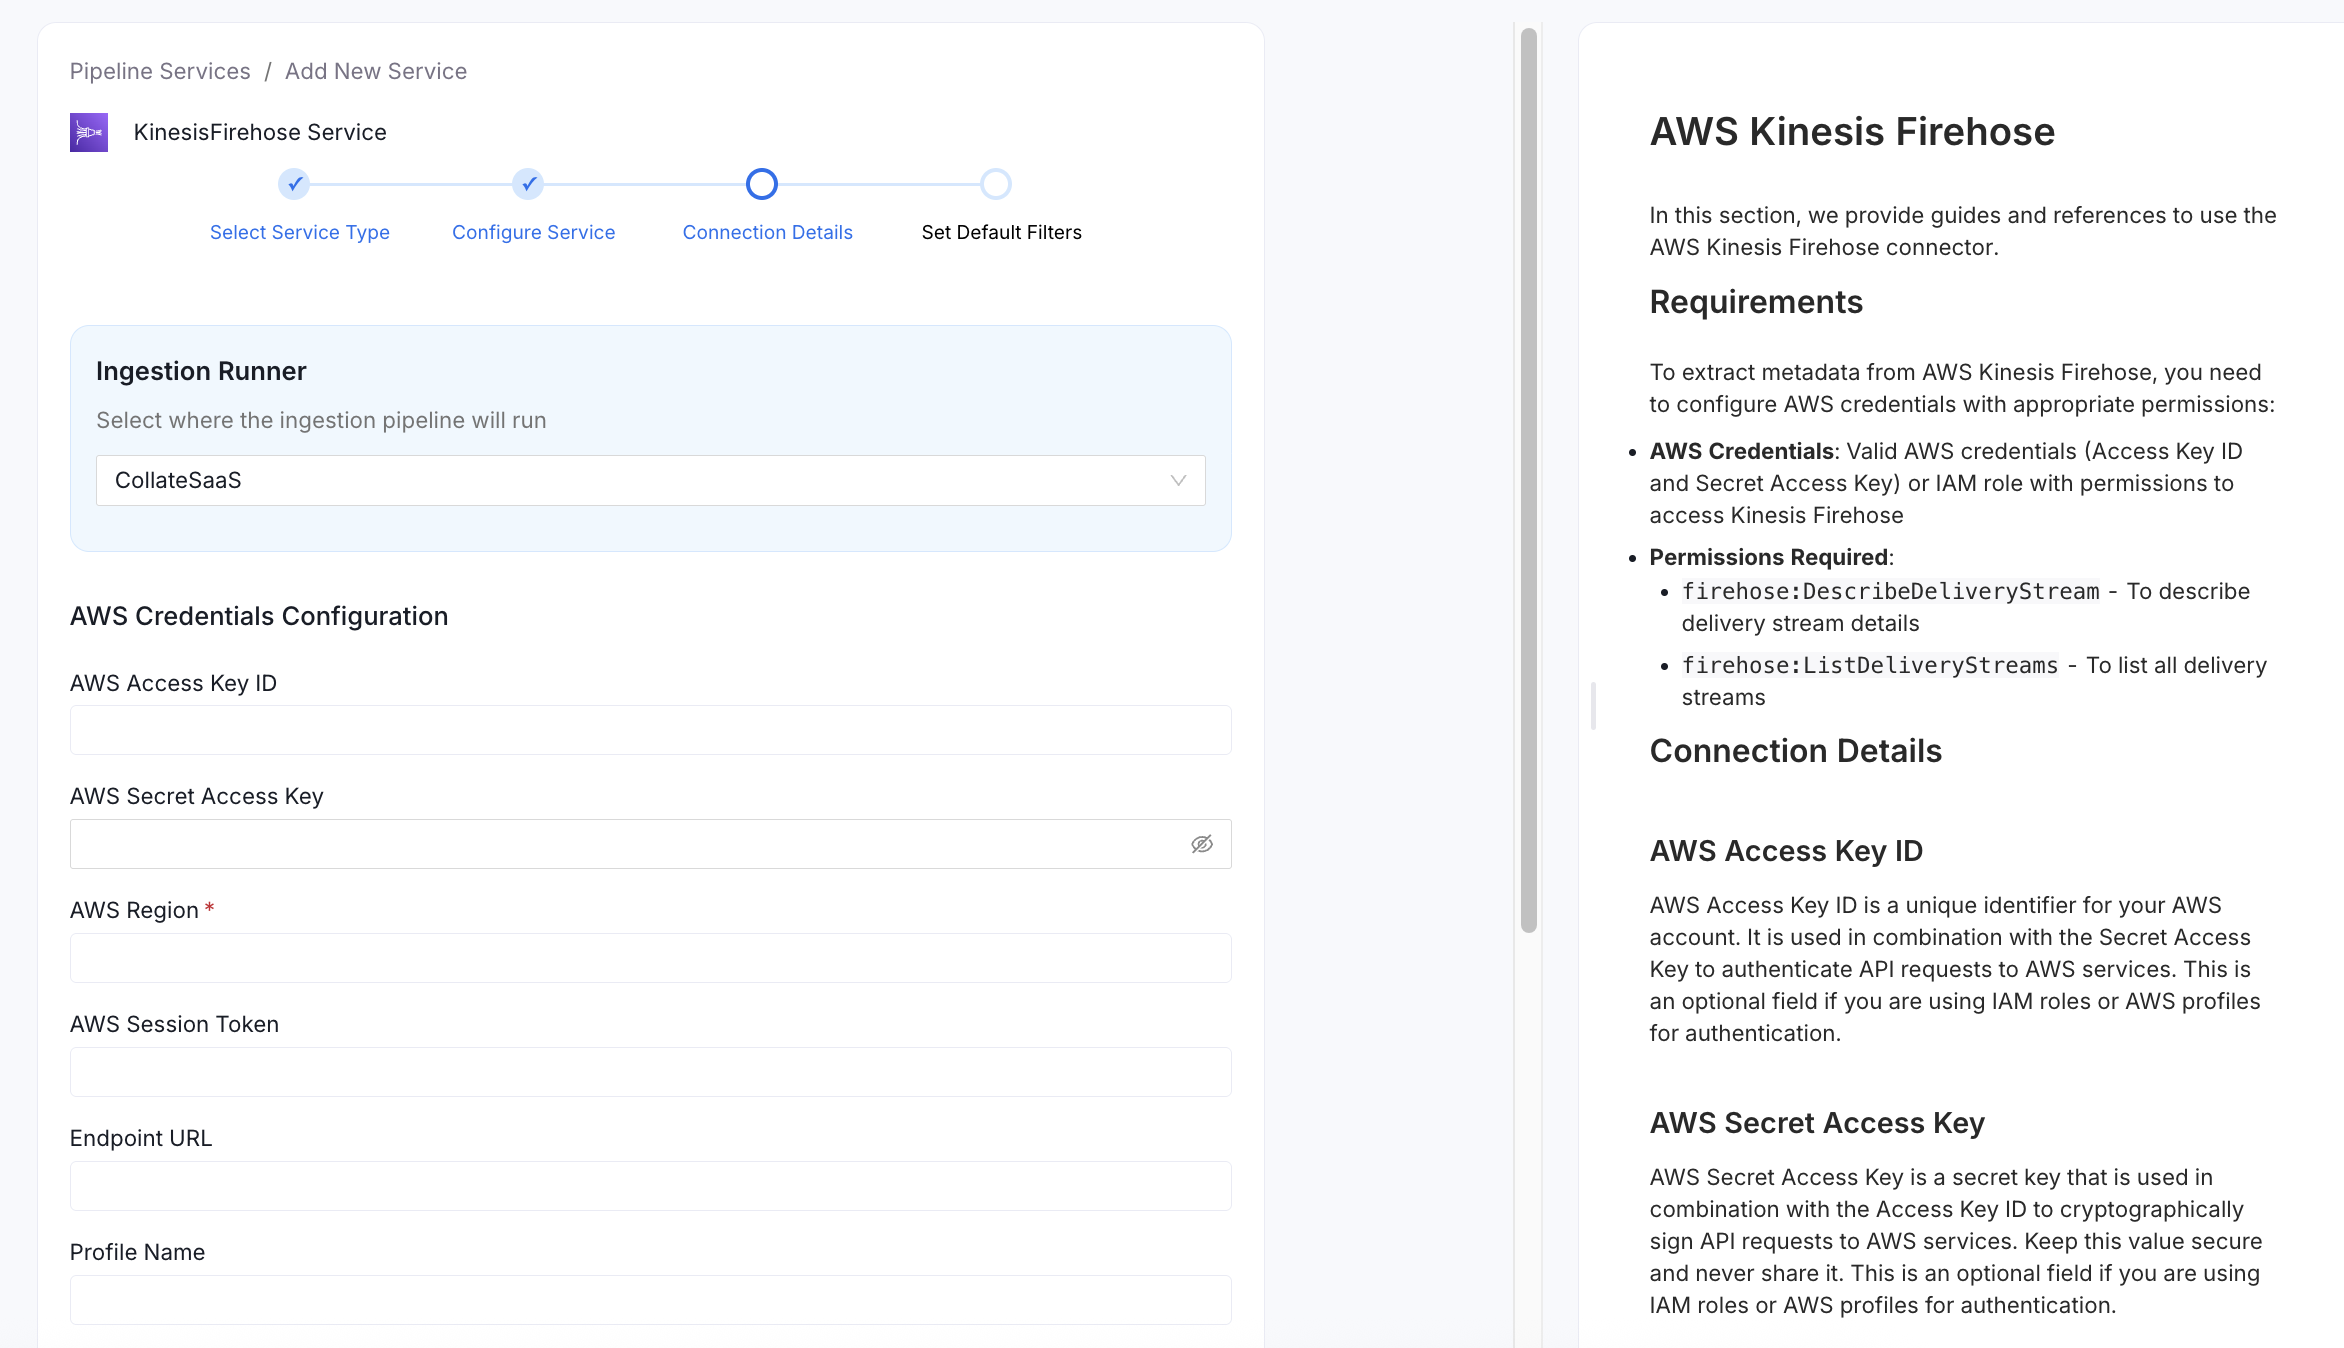The height and width of the screenshot is (1348, 2344).
Task: Click the active Connection Details step circle
Action: (x=761, y=184)
